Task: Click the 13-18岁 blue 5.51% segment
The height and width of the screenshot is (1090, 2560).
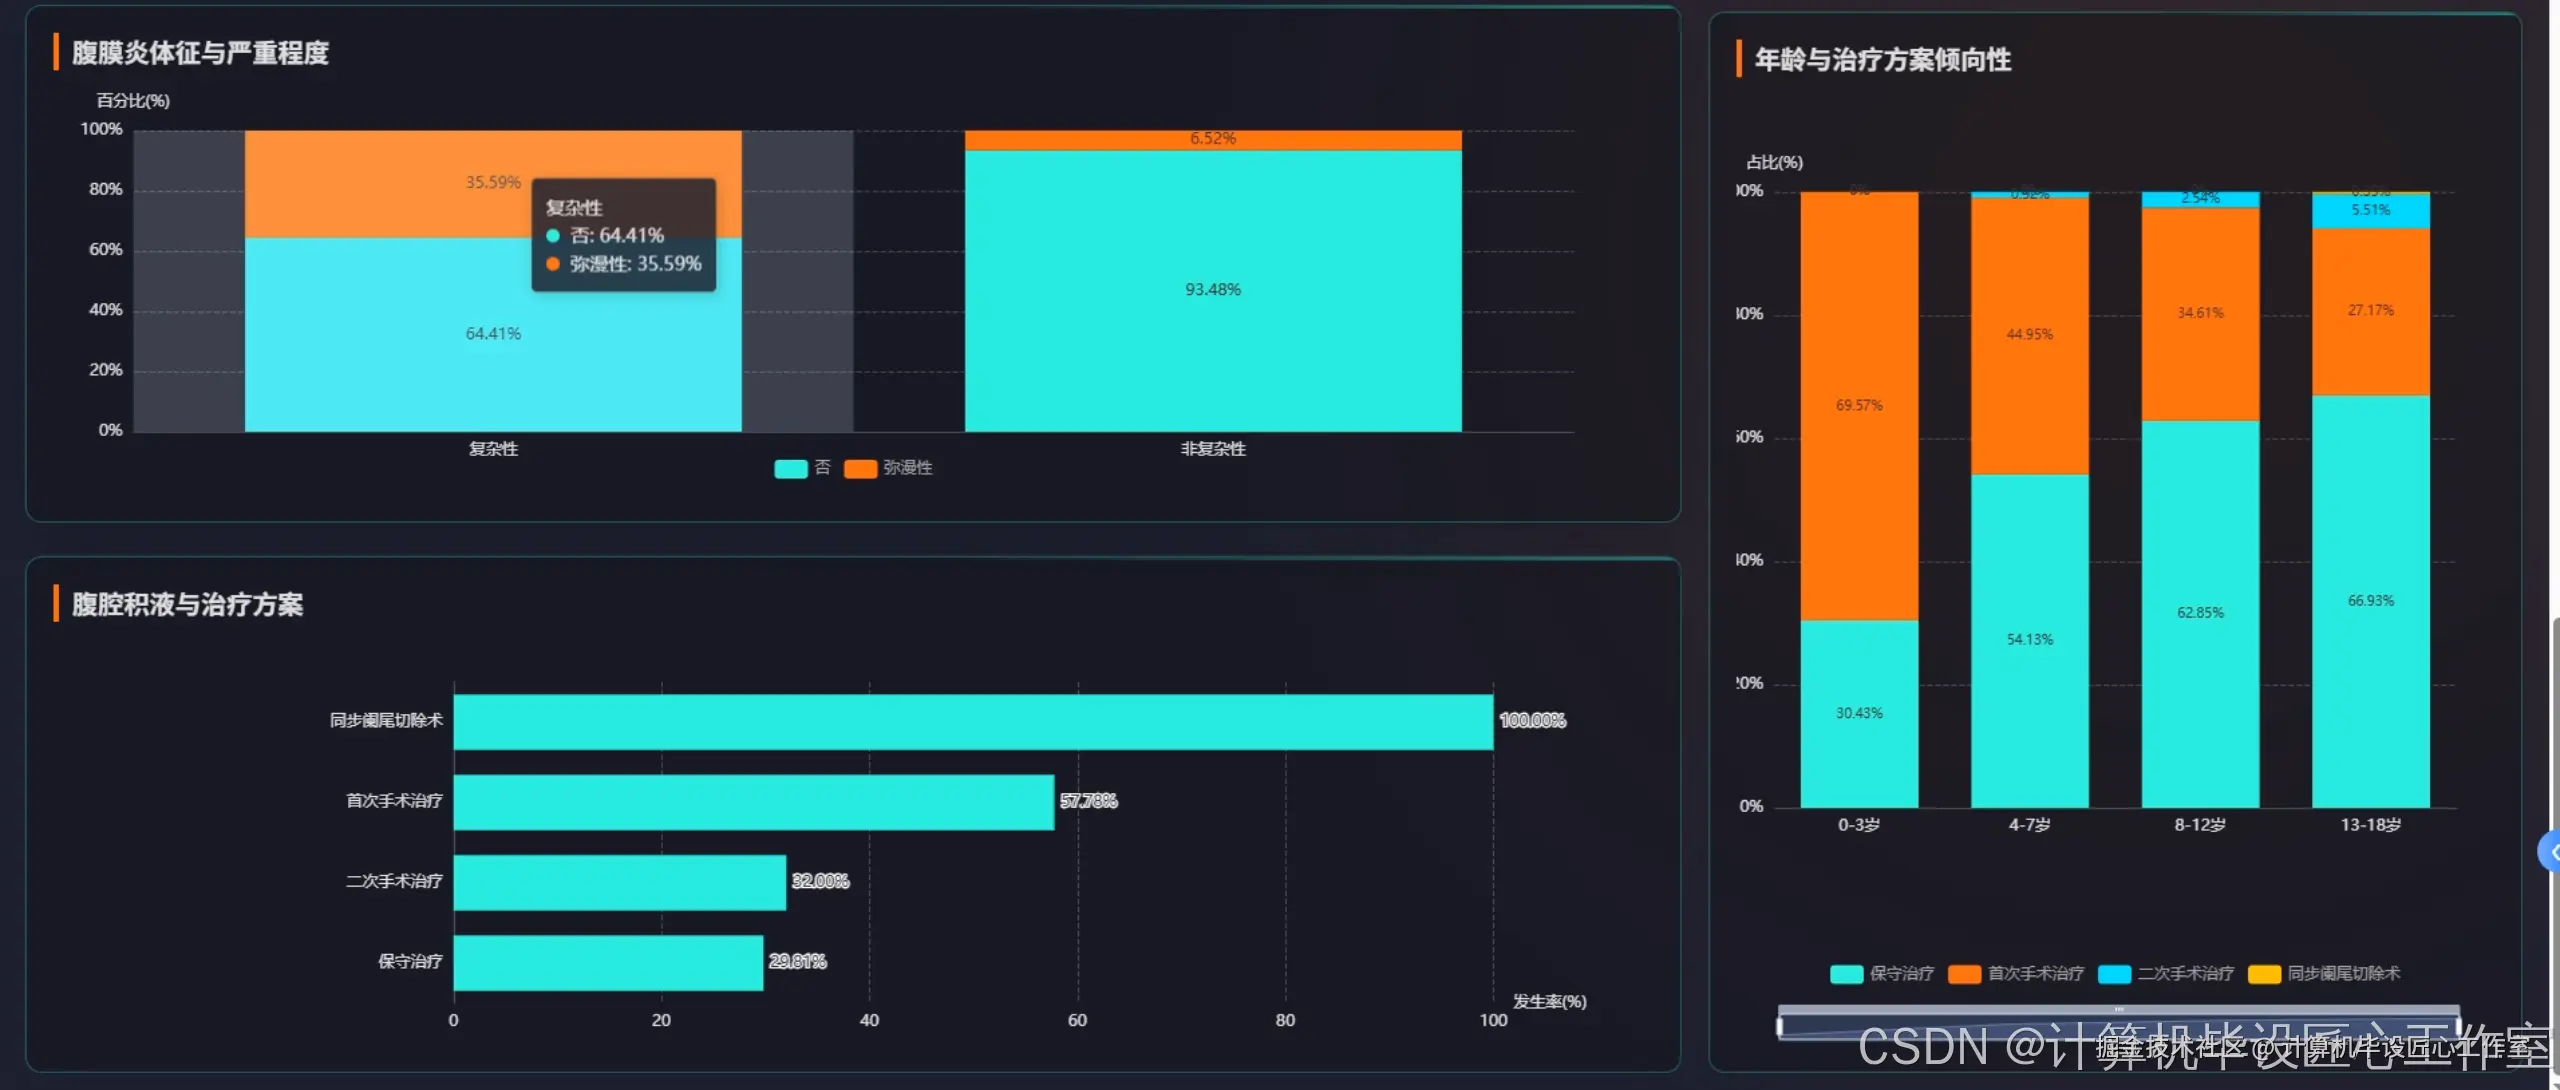Action: click(2370, 212)
